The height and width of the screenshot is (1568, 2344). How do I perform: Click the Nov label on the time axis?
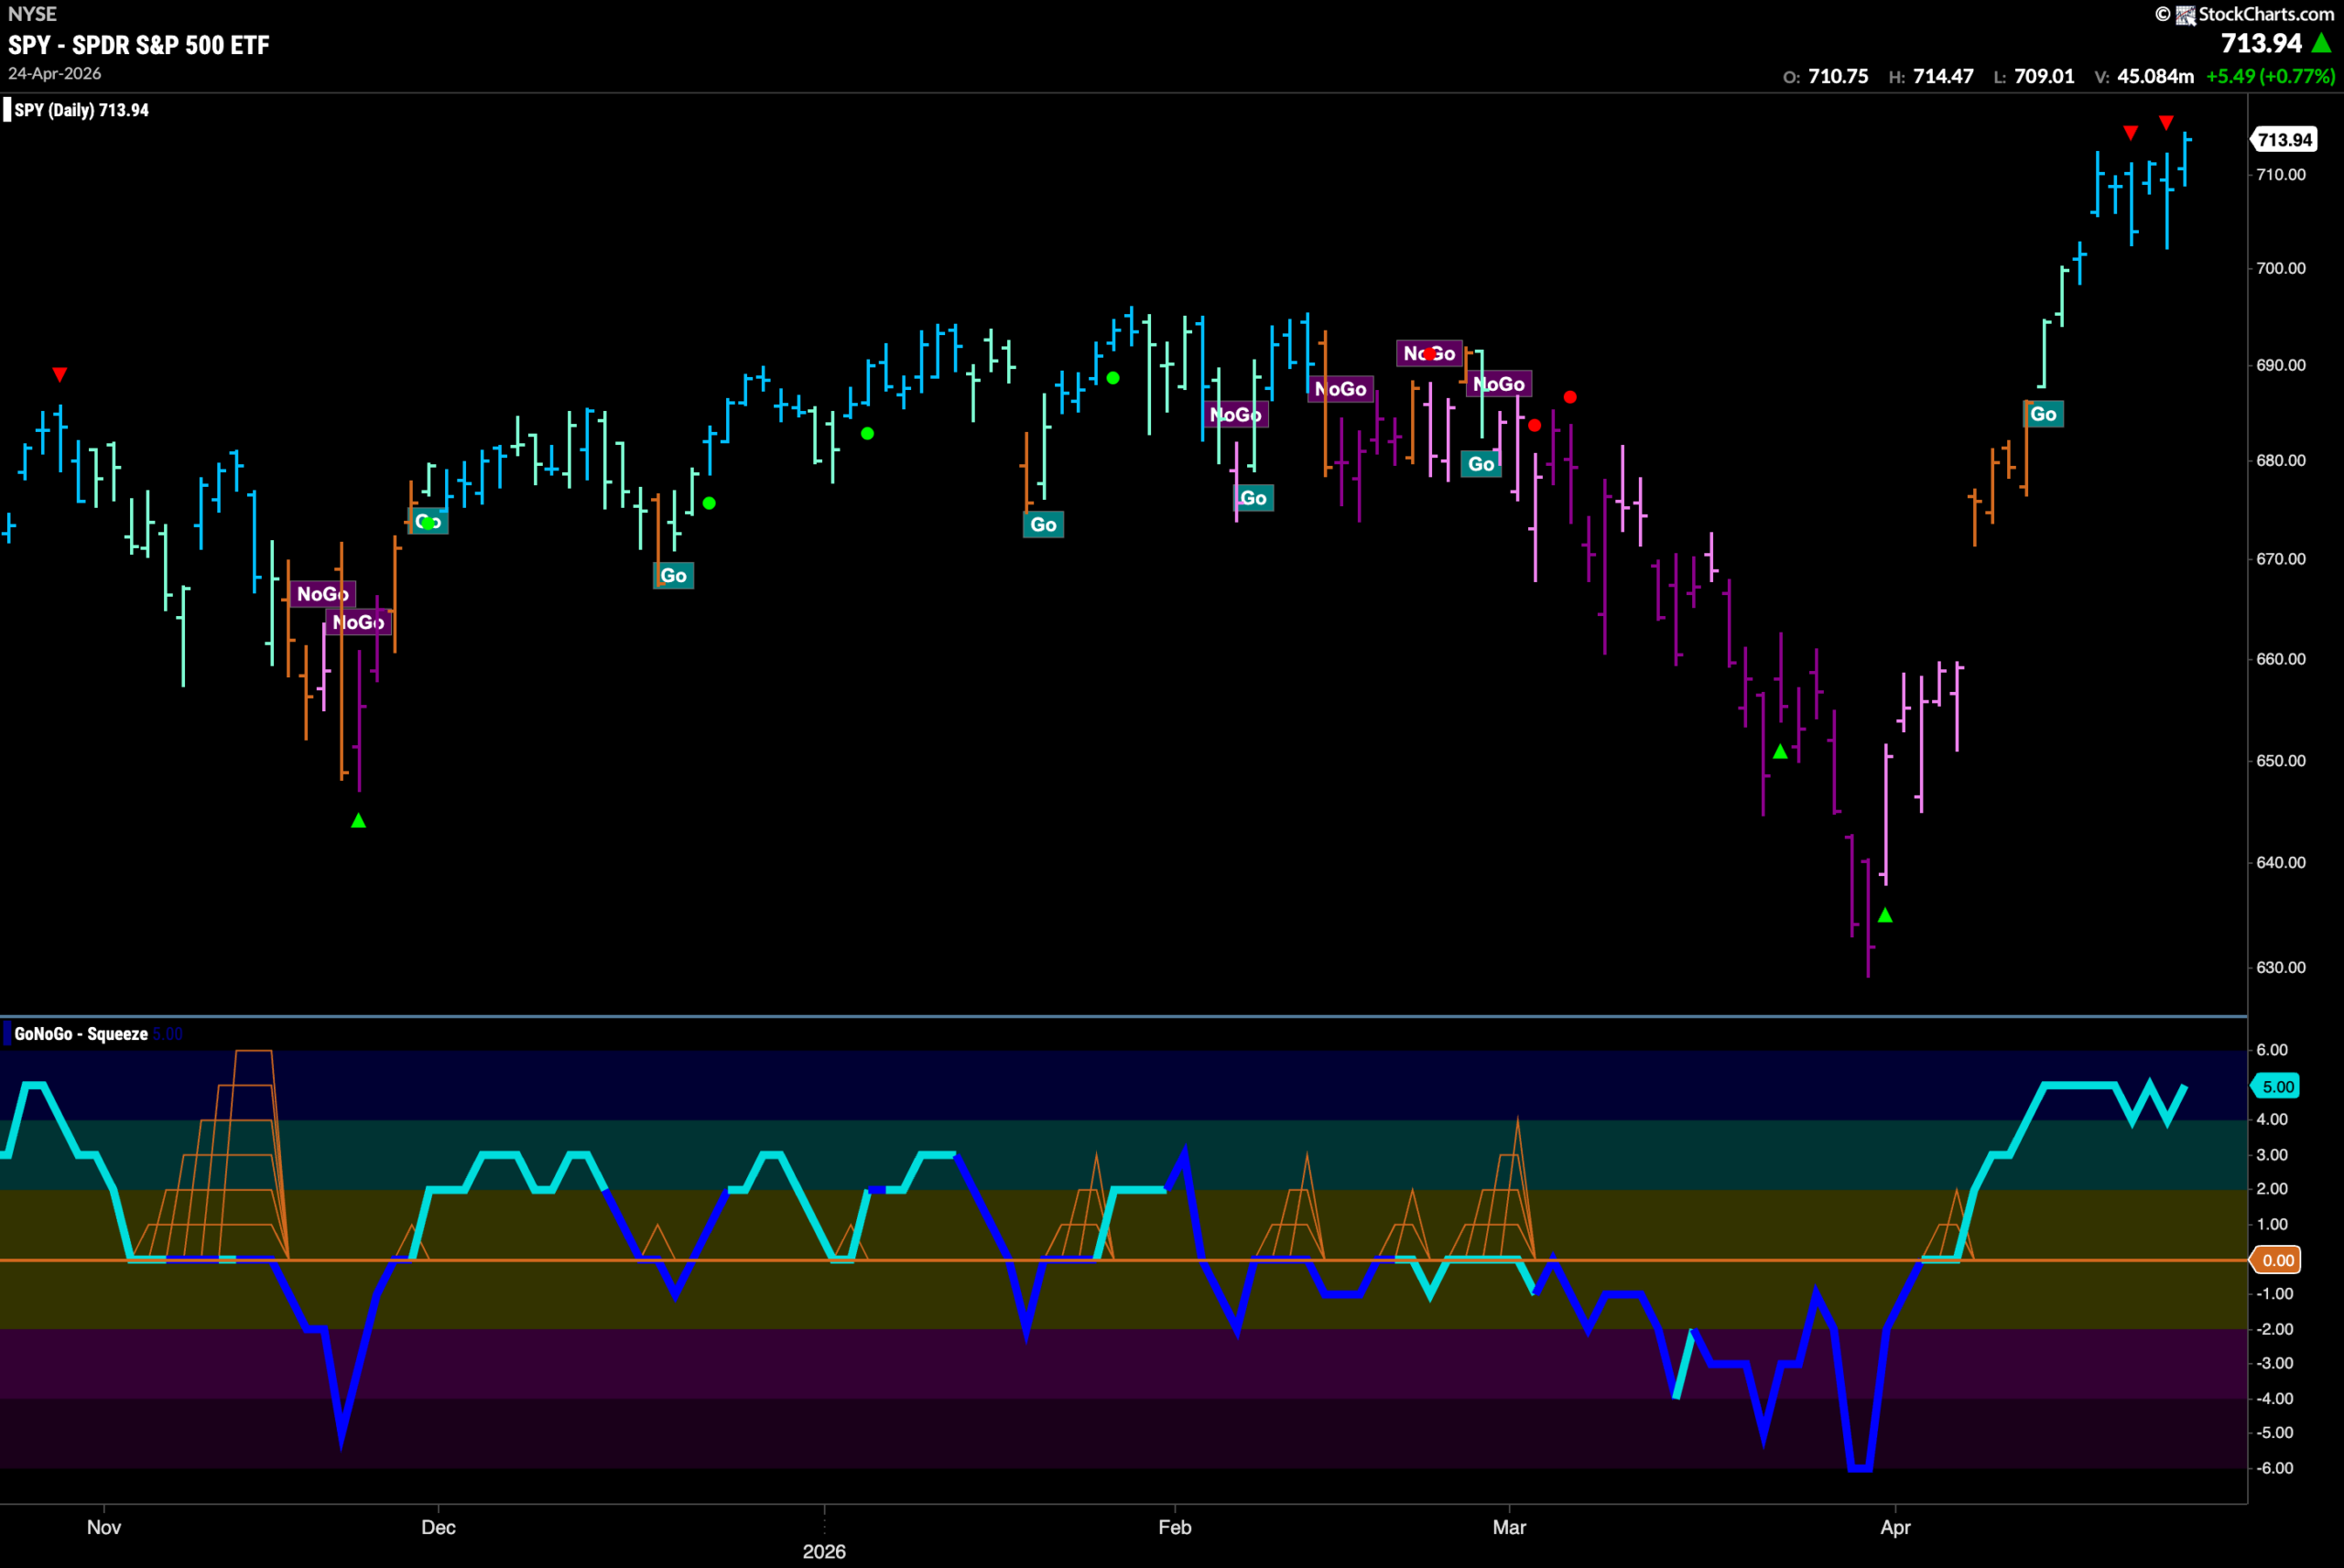pyautogui.click(x=104, y=1527)
